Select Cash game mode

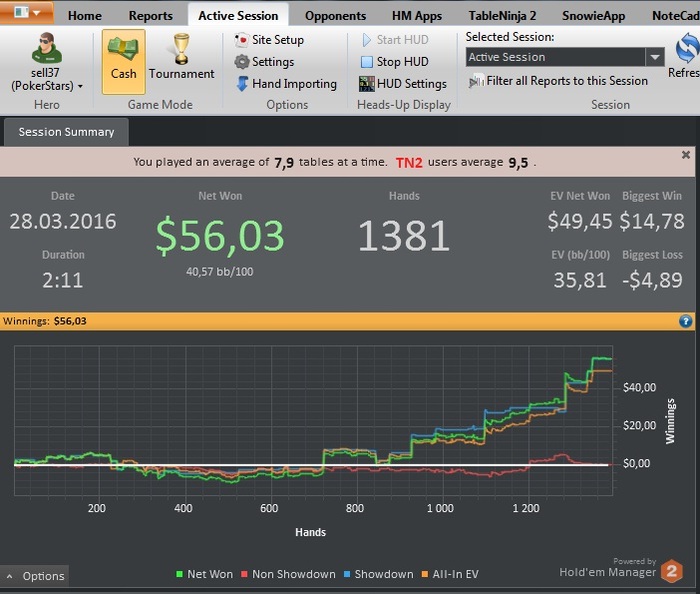pyautogui.click(x=124, y=62)
